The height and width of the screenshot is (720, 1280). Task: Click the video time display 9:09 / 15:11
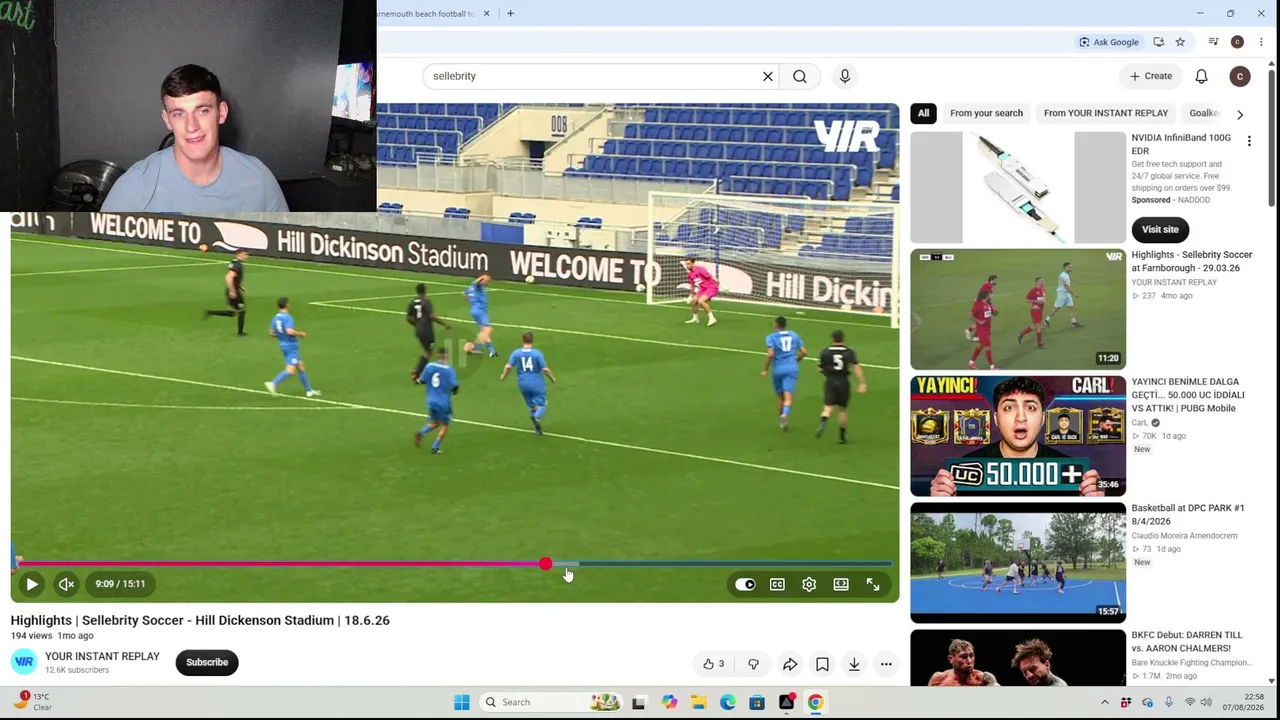(120, 584)
